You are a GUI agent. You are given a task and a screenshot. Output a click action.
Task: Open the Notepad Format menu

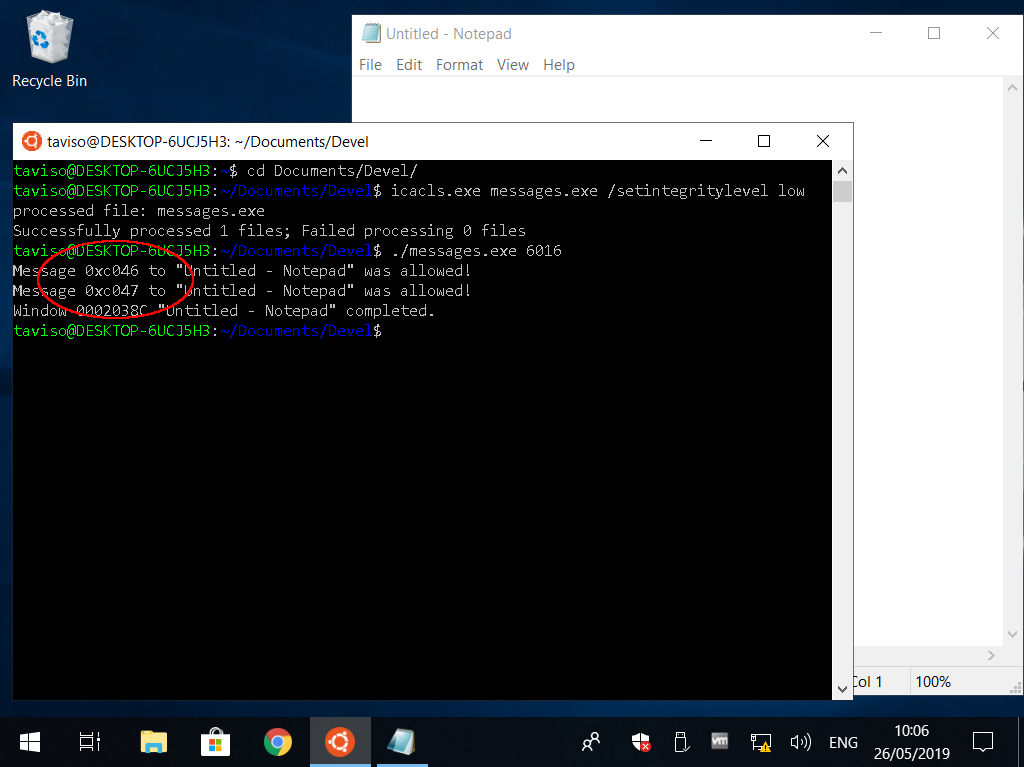pyautogui.click(x=459, y=65)
